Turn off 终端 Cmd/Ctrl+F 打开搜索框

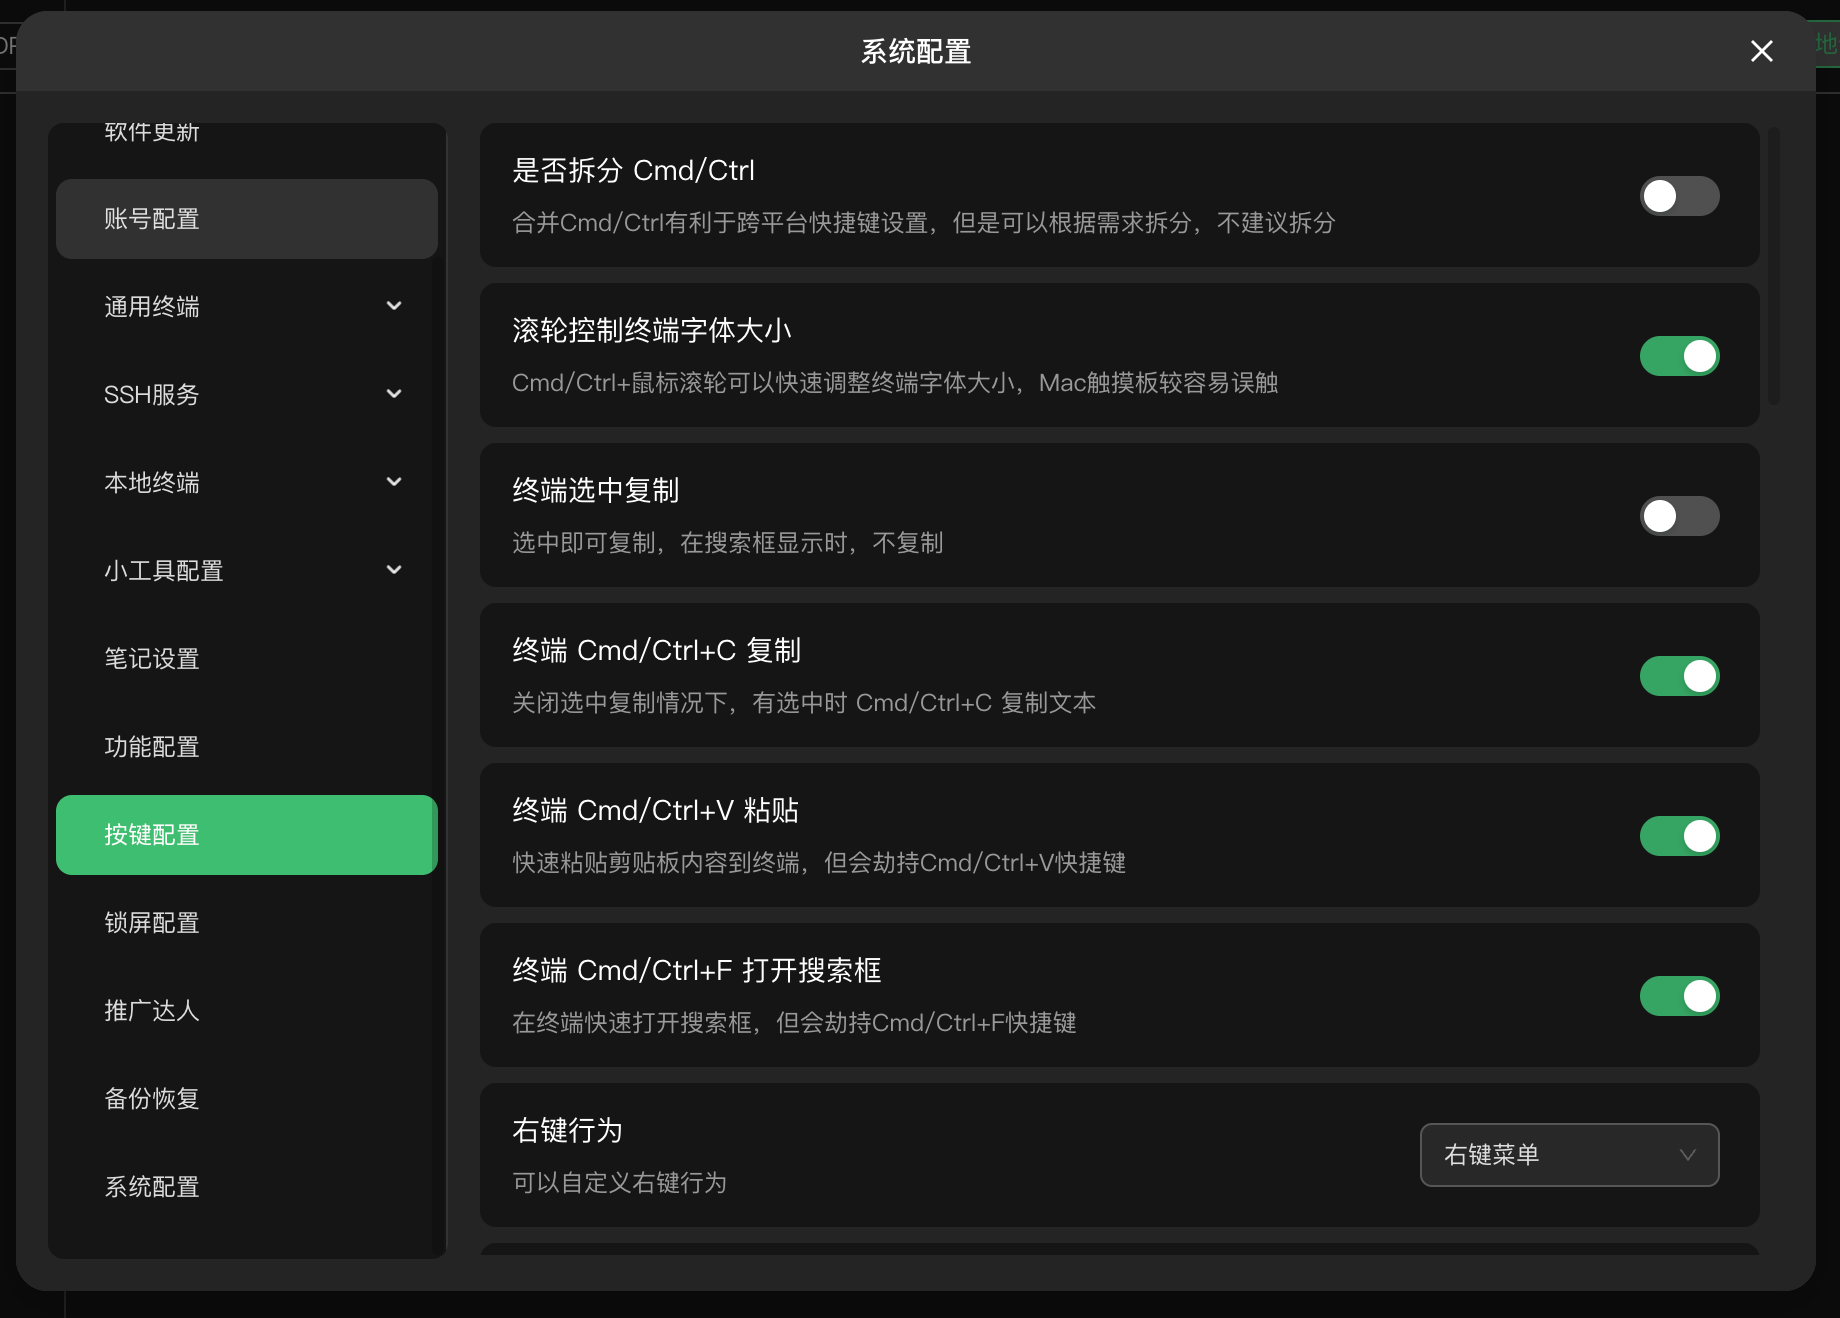[x=1679, y=996]
